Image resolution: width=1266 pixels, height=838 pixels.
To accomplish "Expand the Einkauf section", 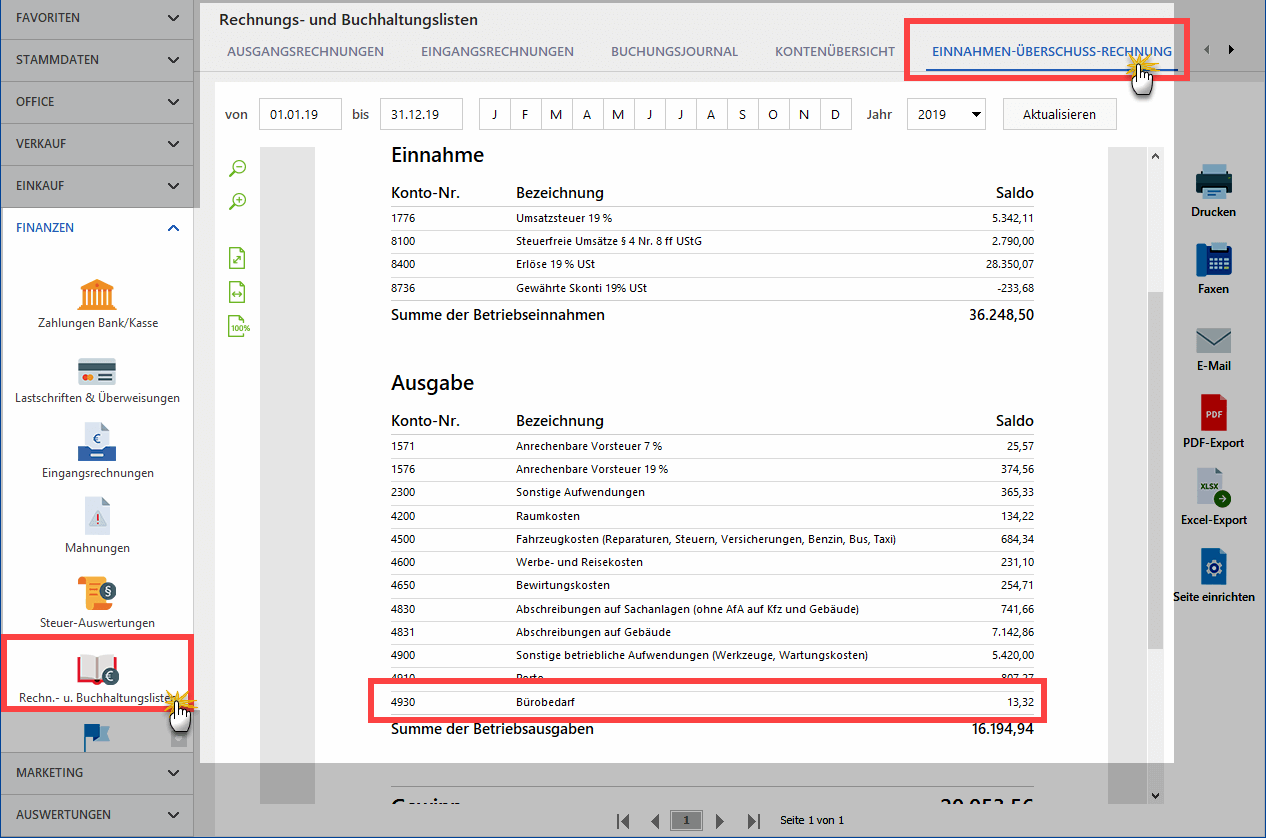I will (x=97, y=186).
